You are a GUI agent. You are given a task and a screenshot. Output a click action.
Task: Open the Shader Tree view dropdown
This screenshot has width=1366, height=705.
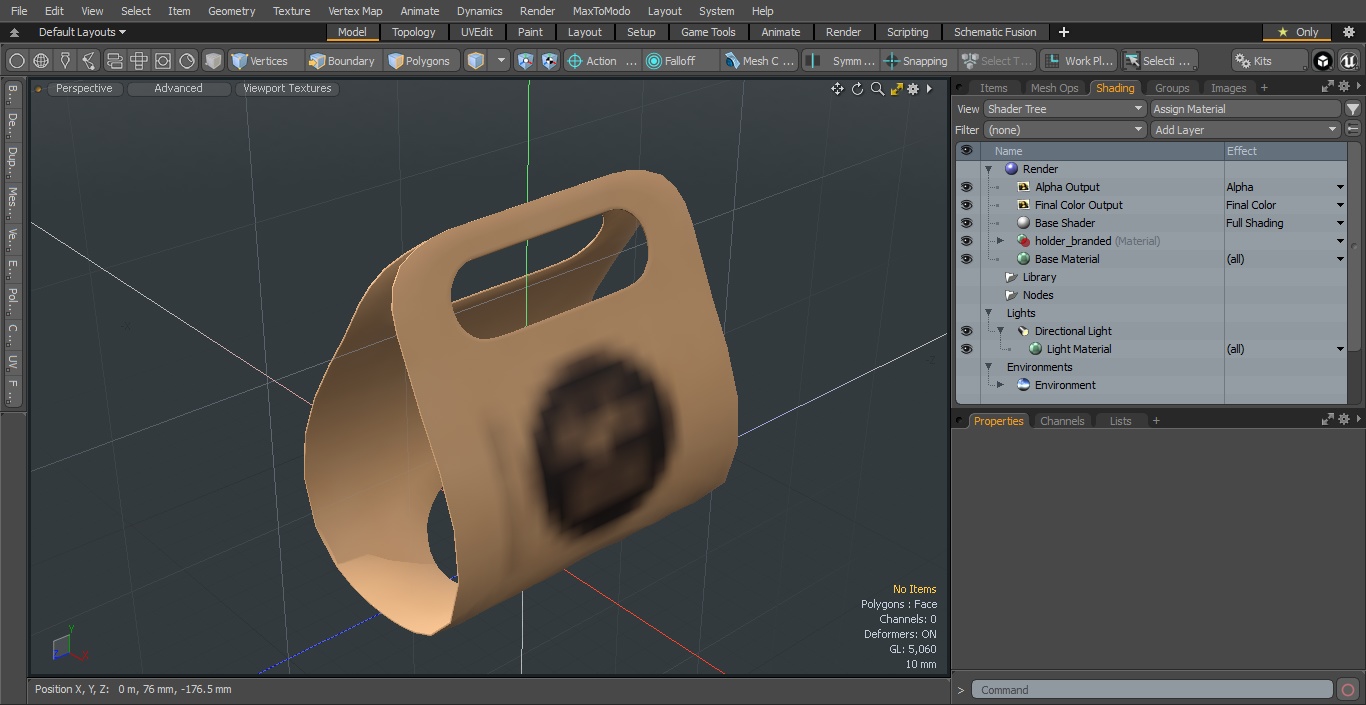pos(1065,109)
